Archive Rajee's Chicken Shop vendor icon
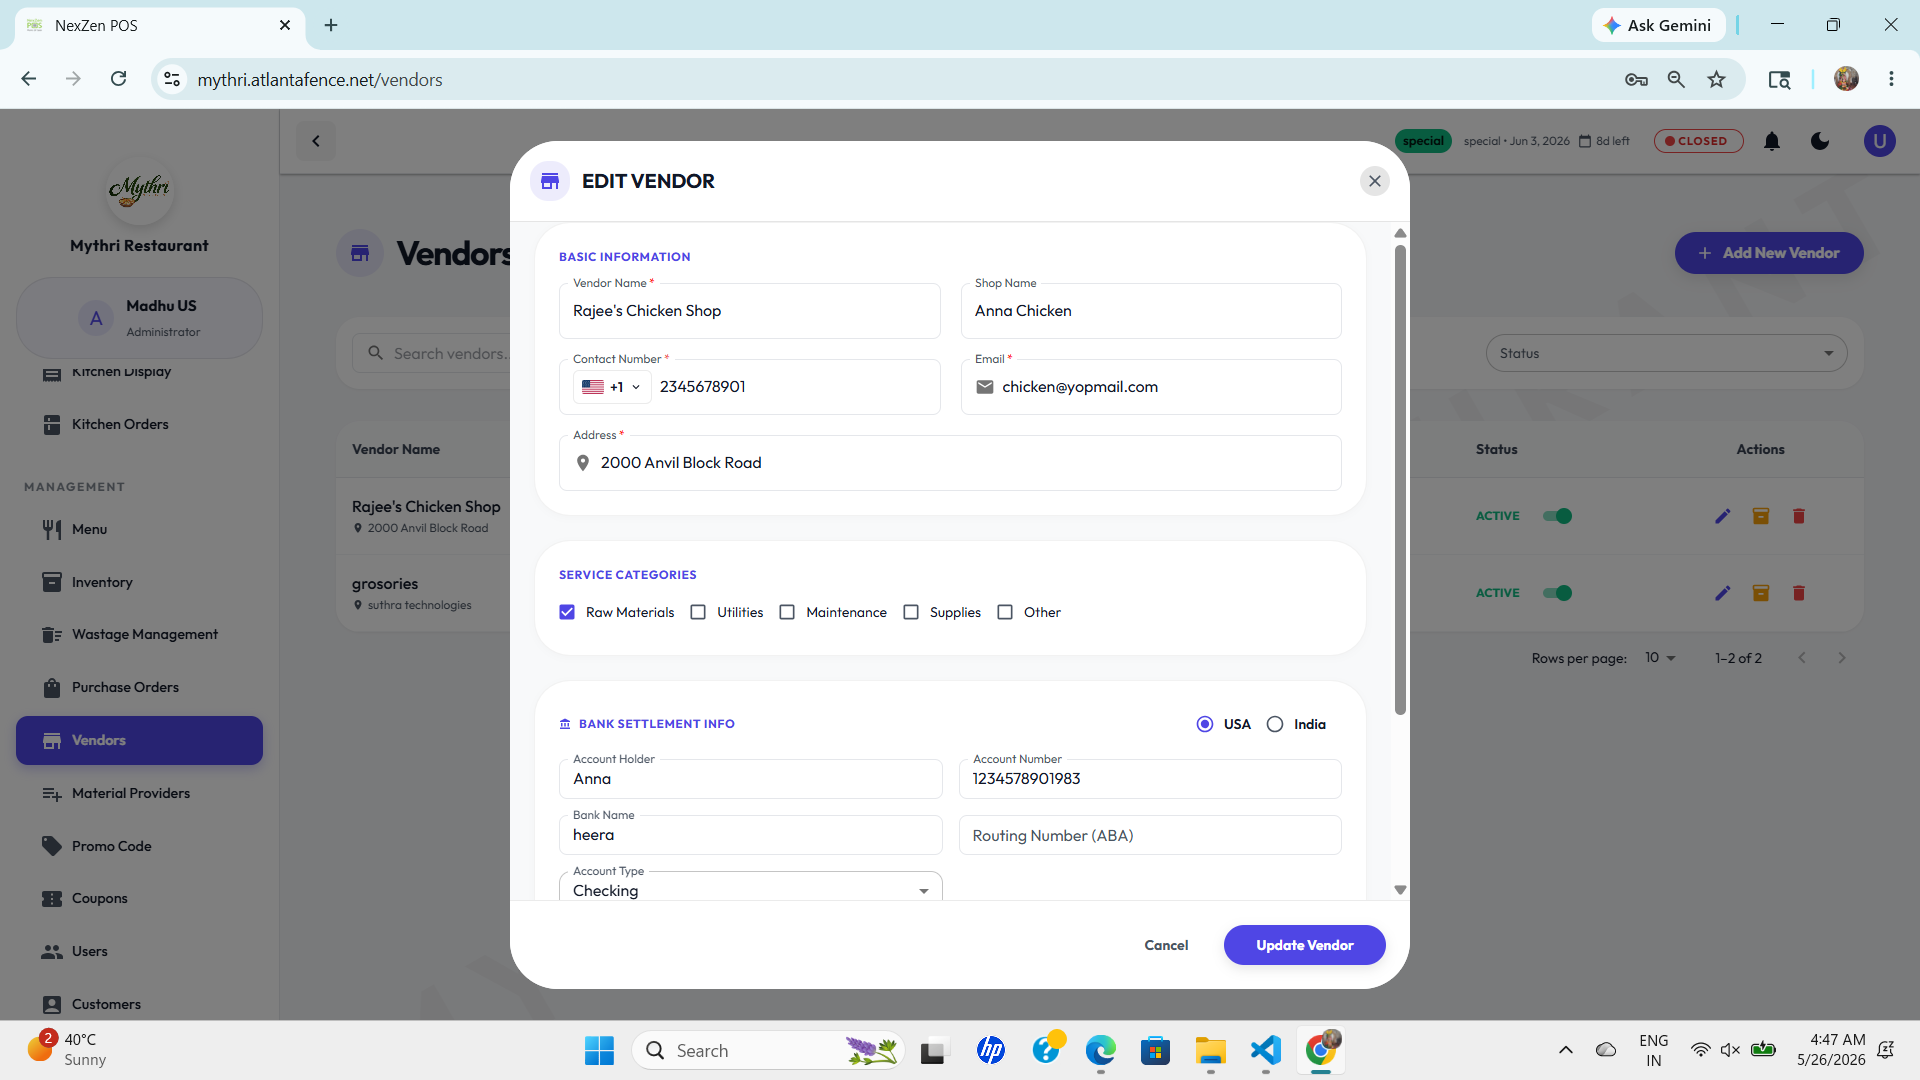The height and width of the screenshot is (1080, 1920). tap(1761, 516)
